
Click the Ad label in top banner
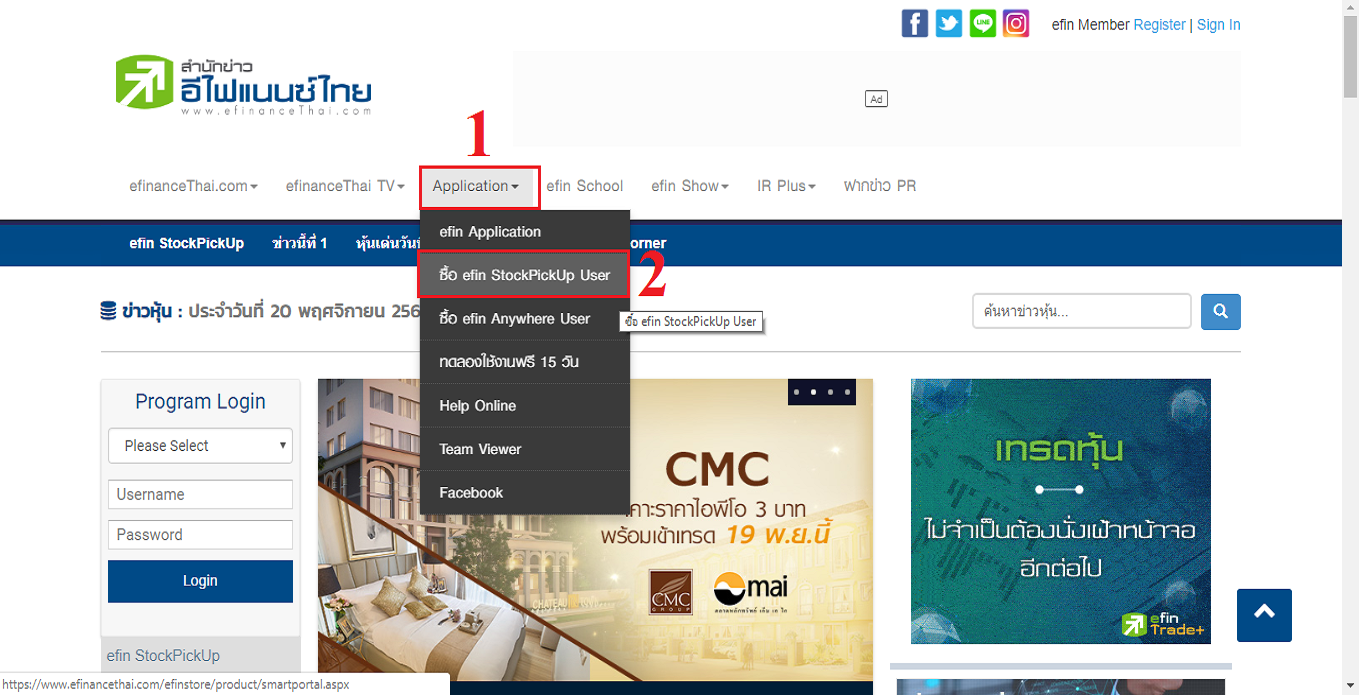click(x=877, y=99)
